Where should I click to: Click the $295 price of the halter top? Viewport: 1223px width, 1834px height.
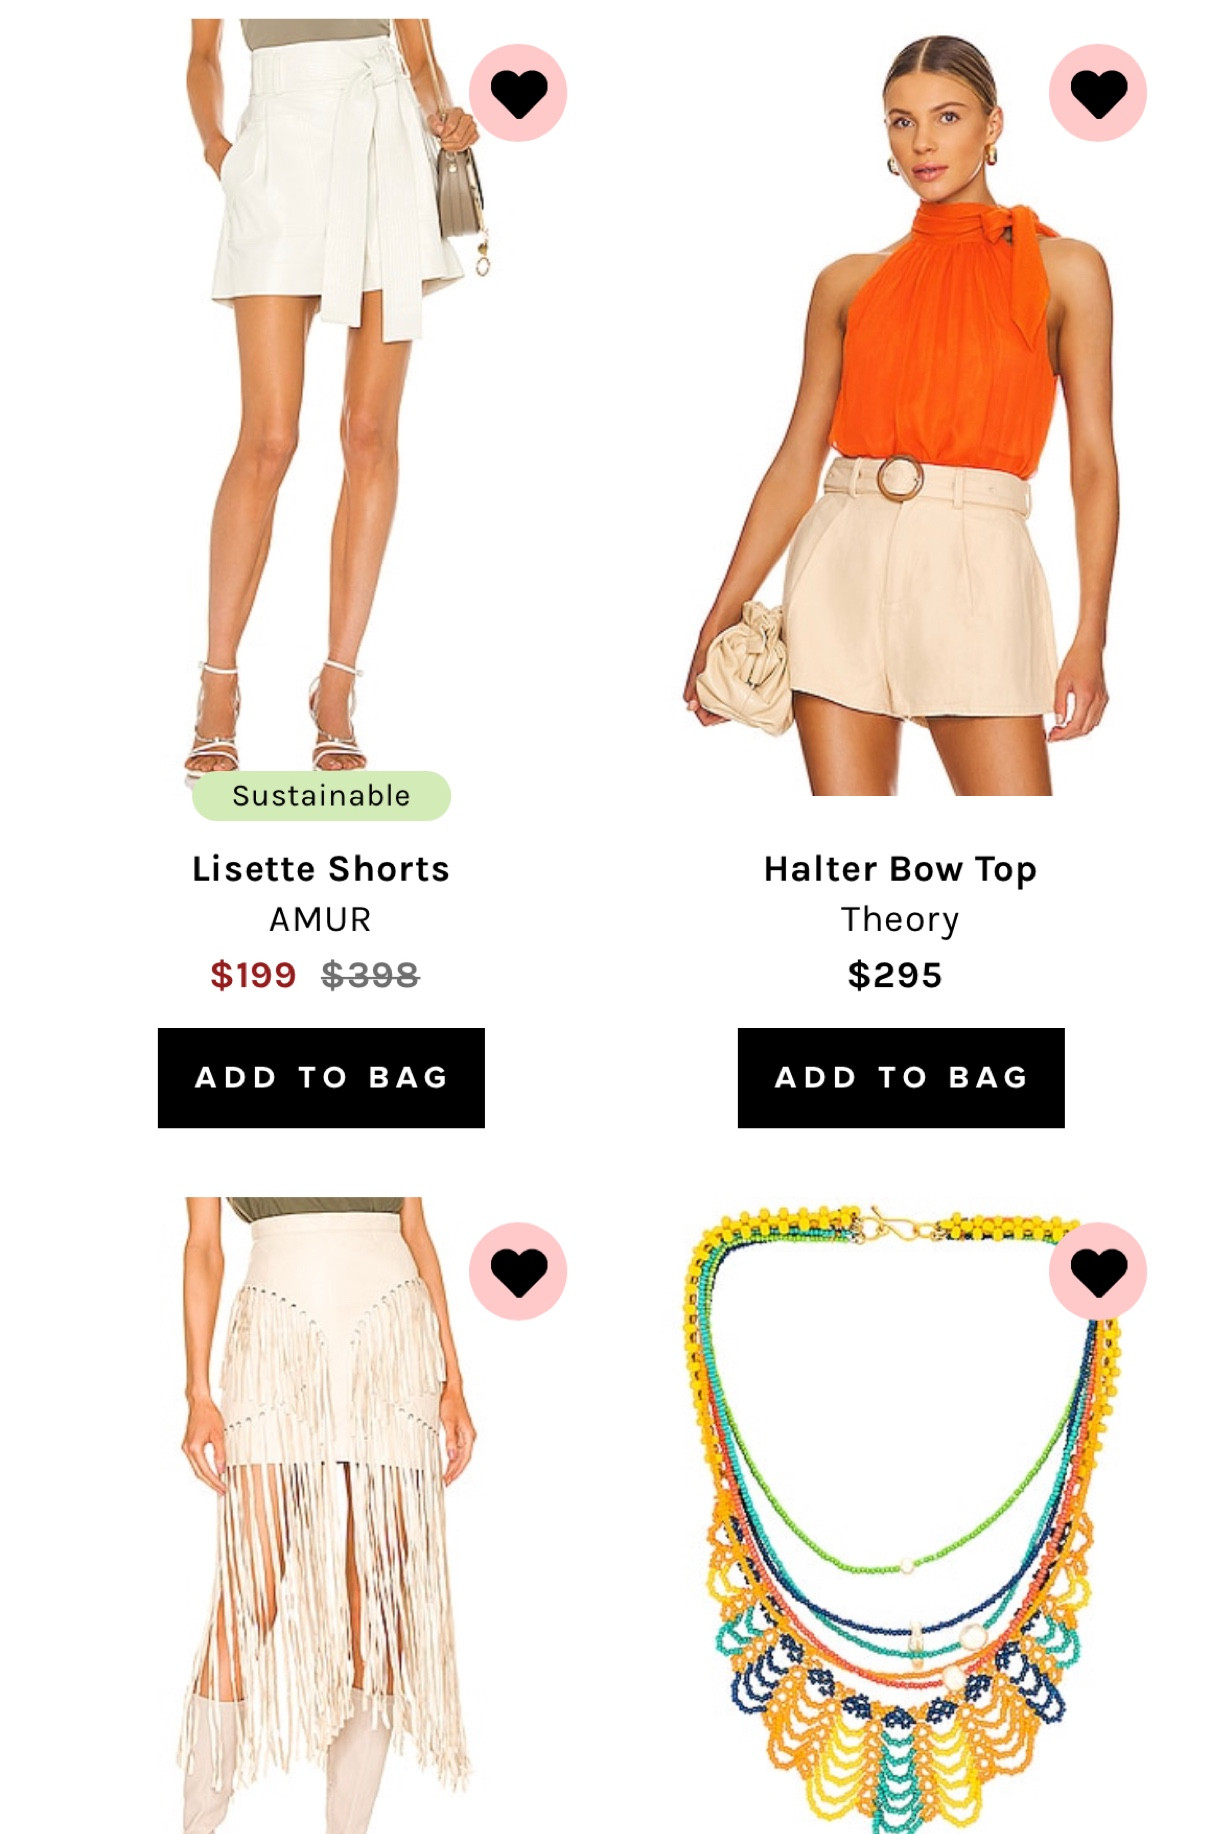pos(895,975)
